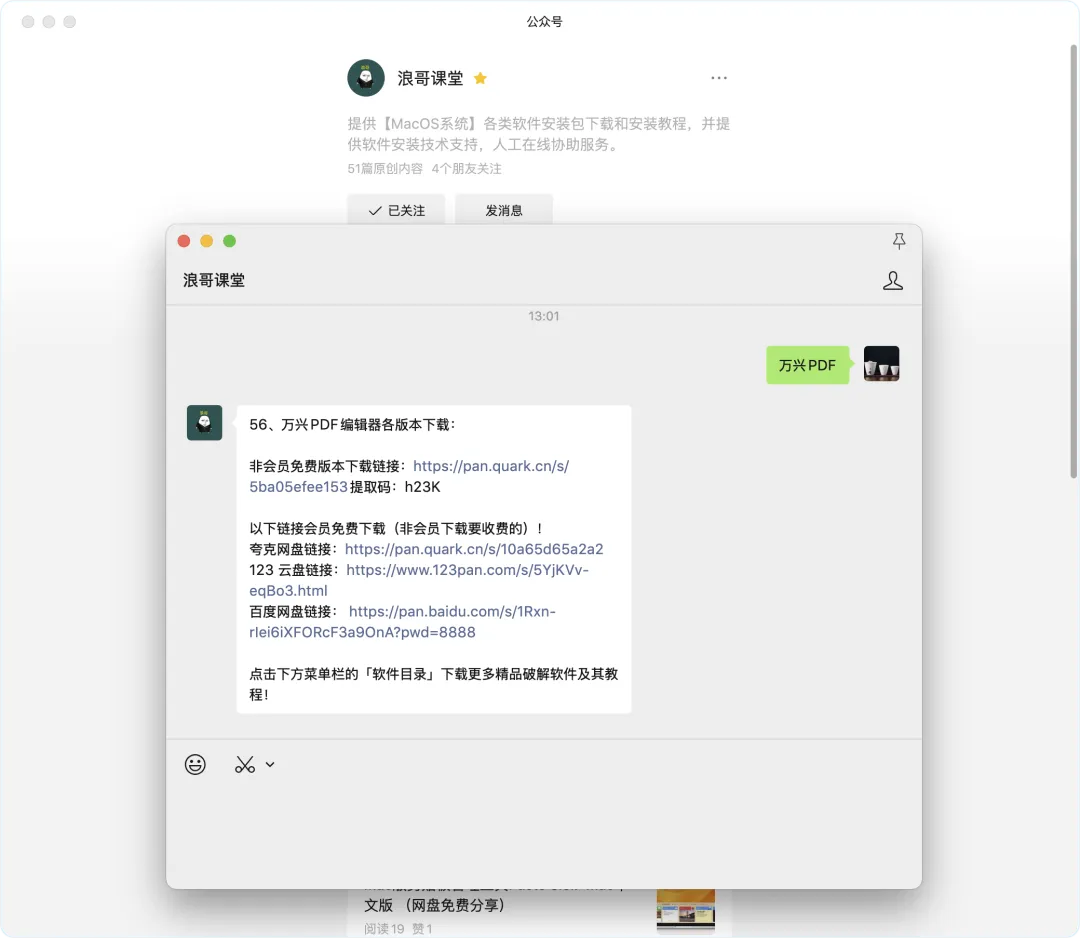Click the sender avatar beside the 56、万兴PDF reply

click(205, 423)
